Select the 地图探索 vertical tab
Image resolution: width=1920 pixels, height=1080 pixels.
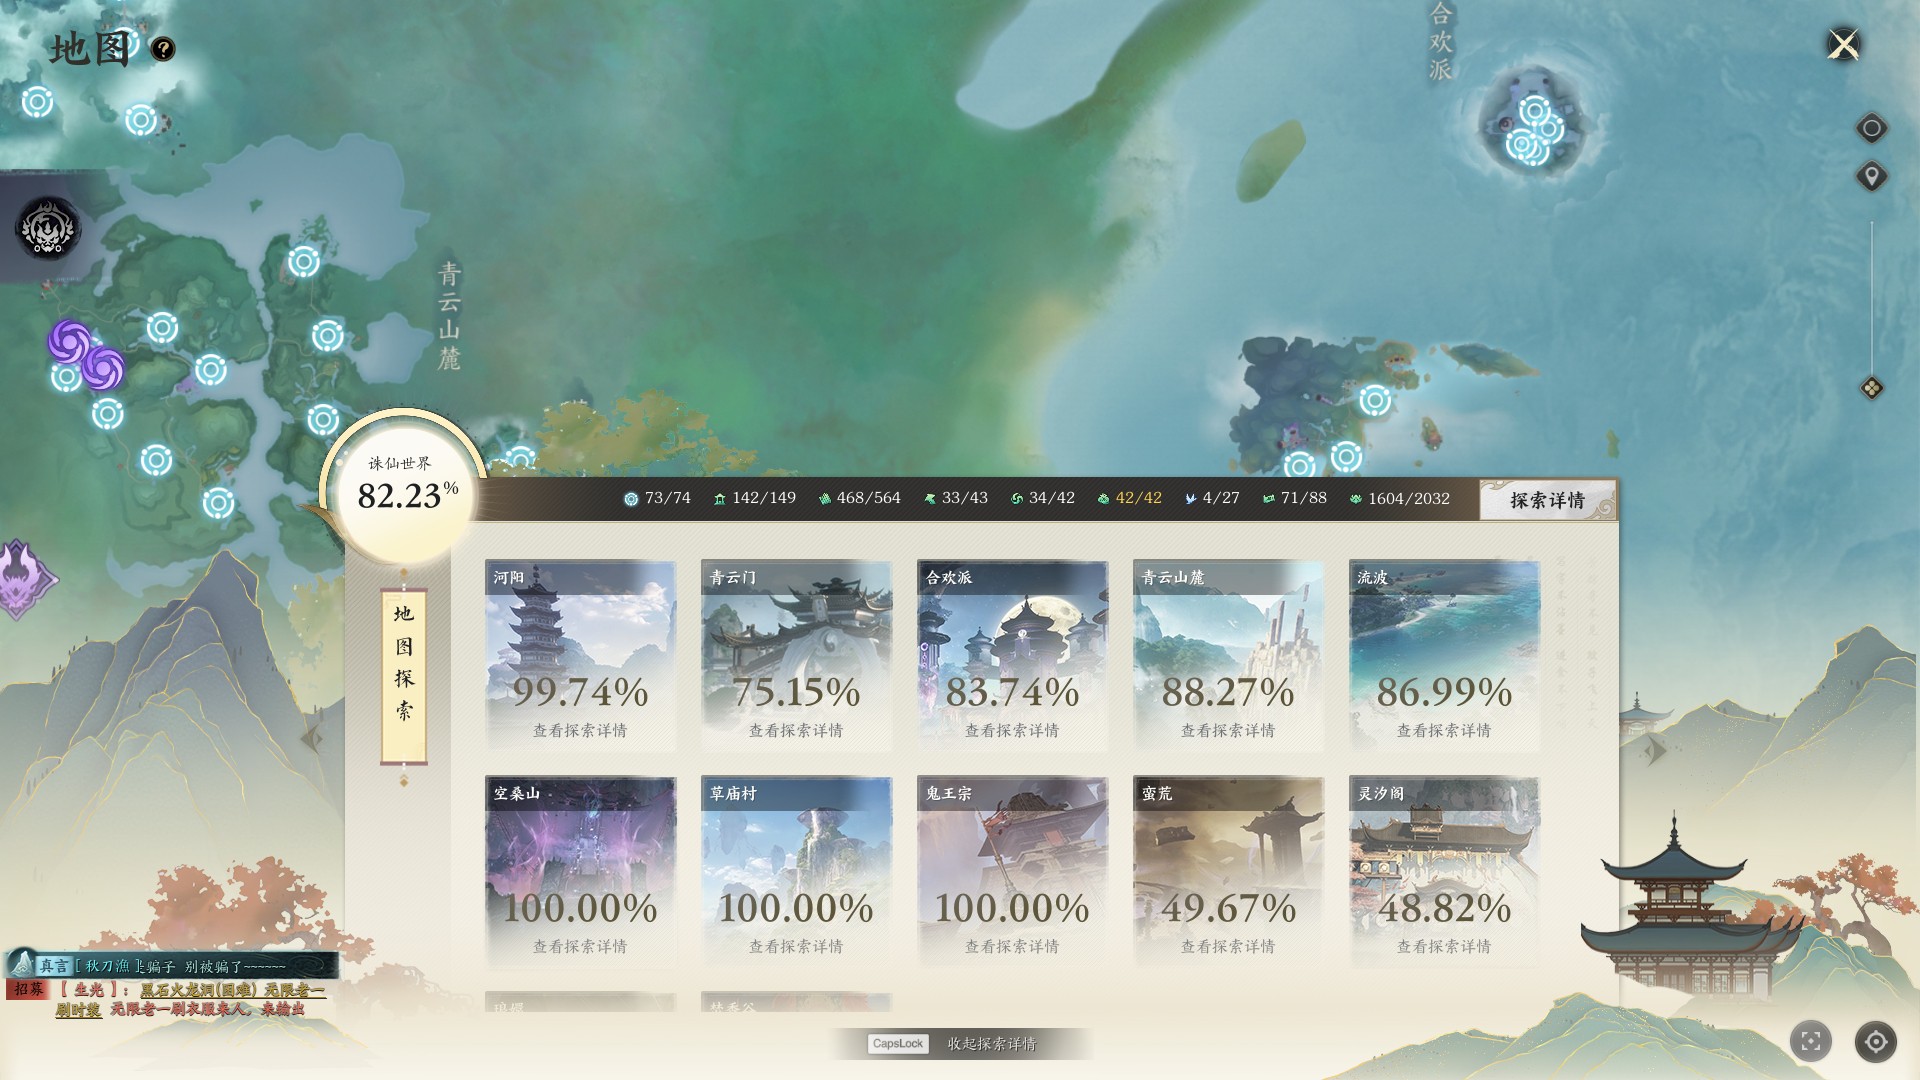click(x=404, y=677)
